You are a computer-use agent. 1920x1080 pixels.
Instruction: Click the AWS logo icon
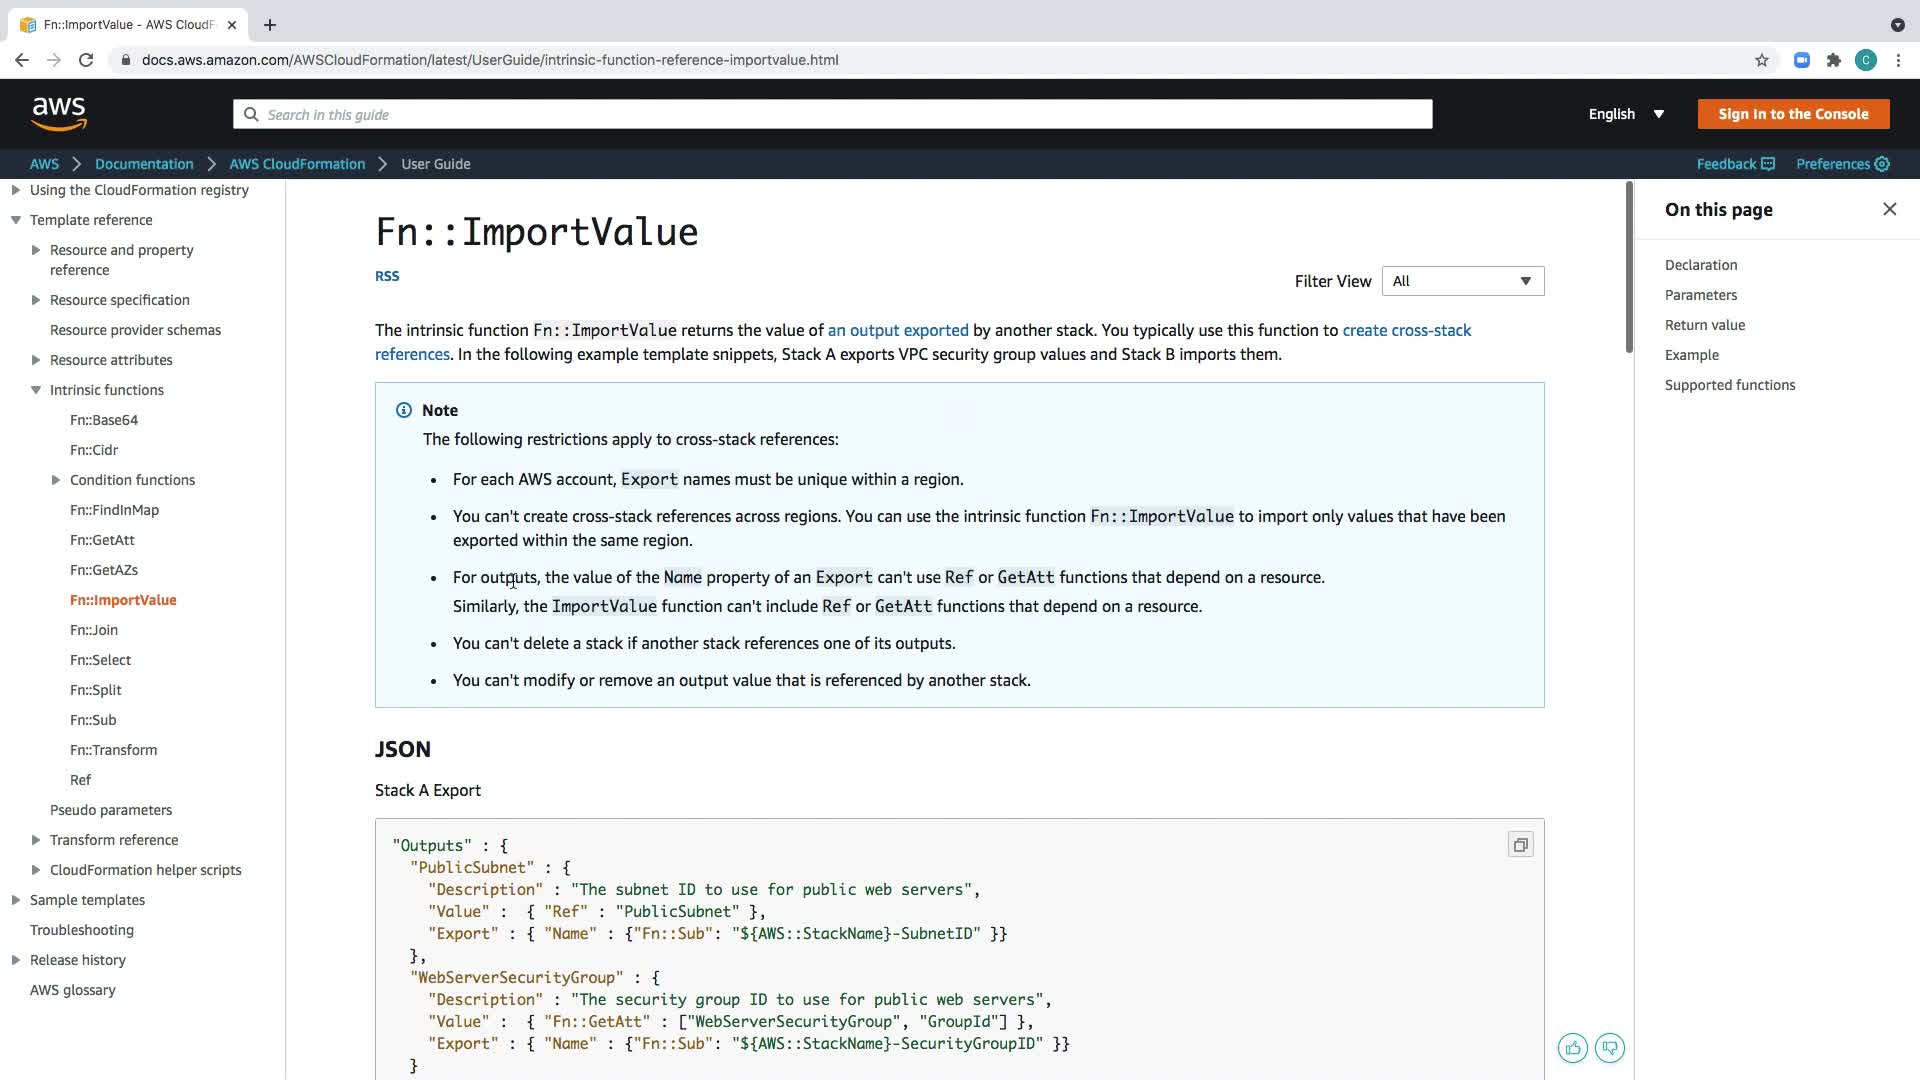pos(59,114)
